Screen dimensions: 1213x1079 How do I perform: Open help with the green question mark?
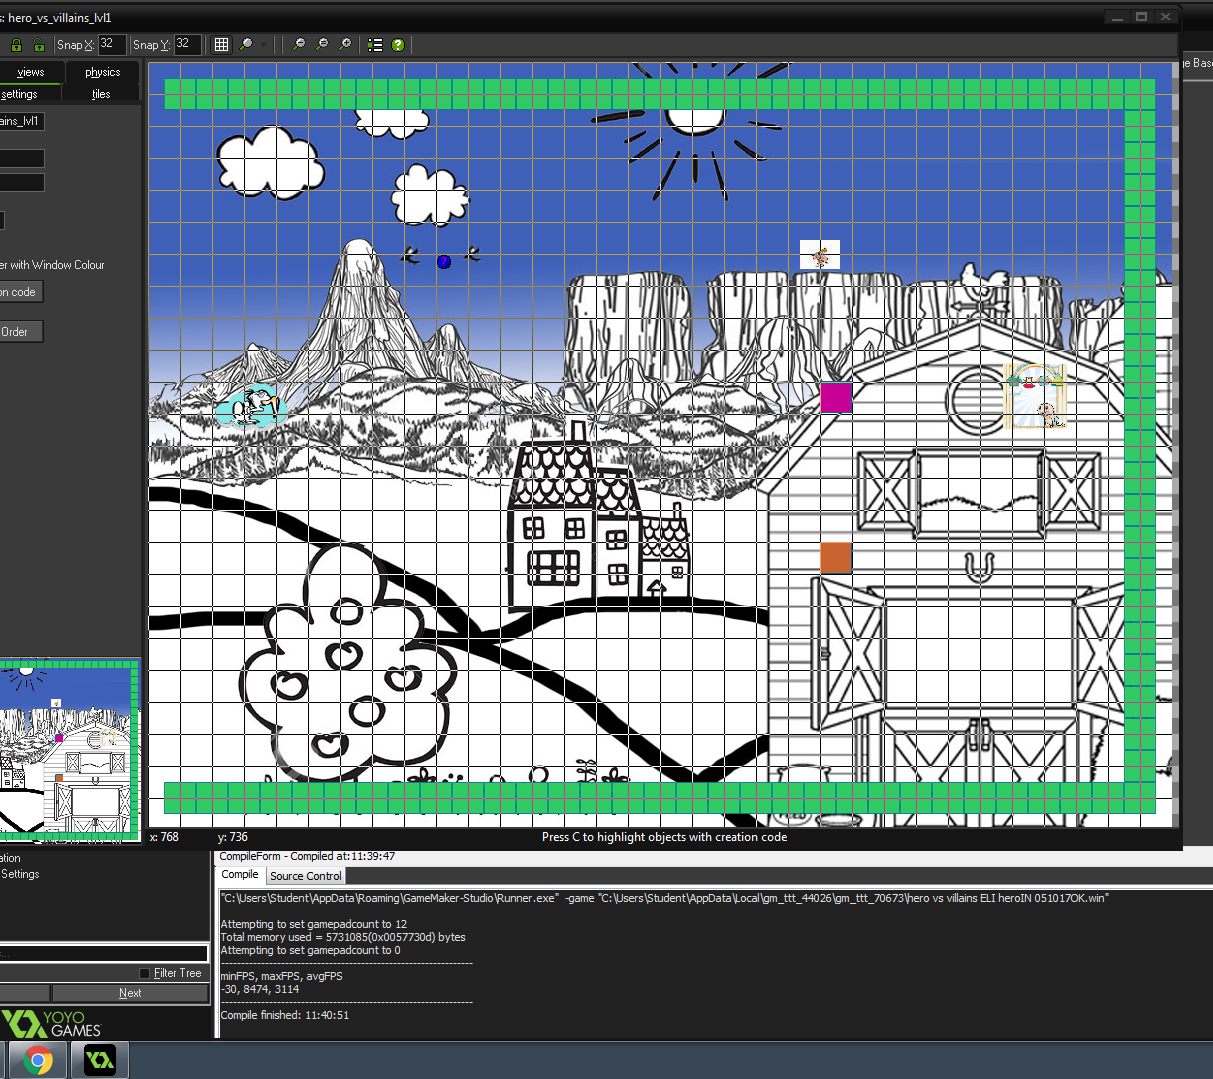(398, 45)
